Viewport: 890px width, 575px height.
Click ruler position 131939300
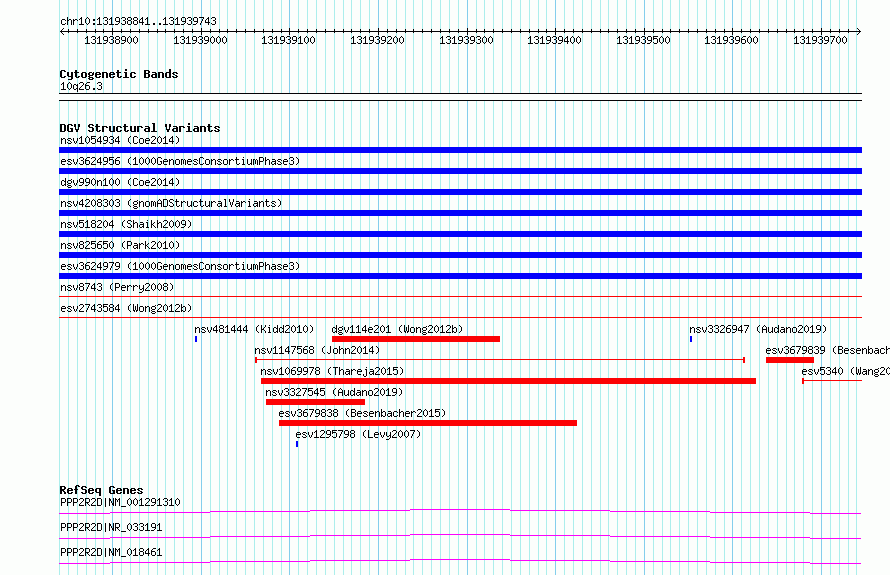click(466, 40)
